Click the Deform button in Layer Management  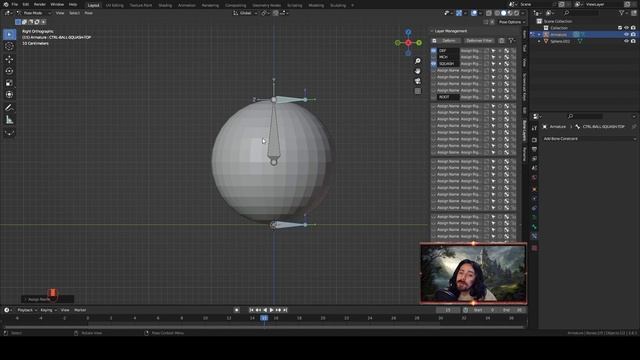click(449, 40)
